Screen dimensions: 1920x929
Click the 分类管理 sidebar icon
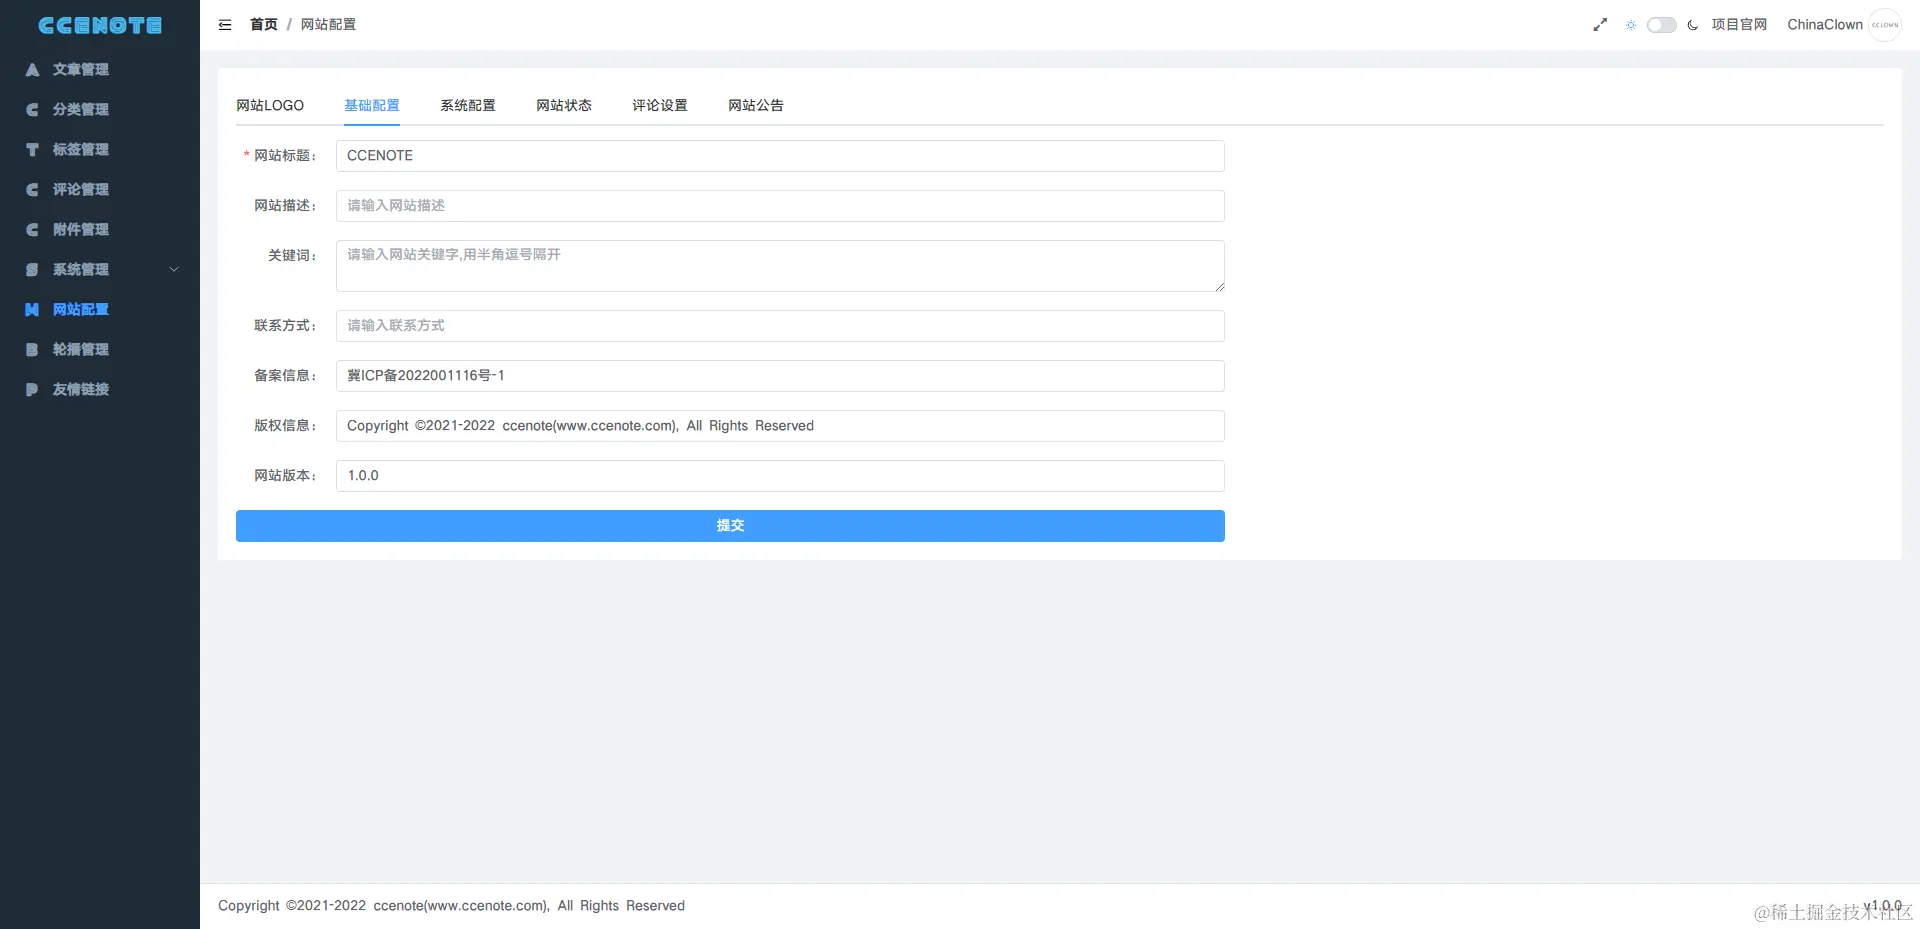pos(32,110)
